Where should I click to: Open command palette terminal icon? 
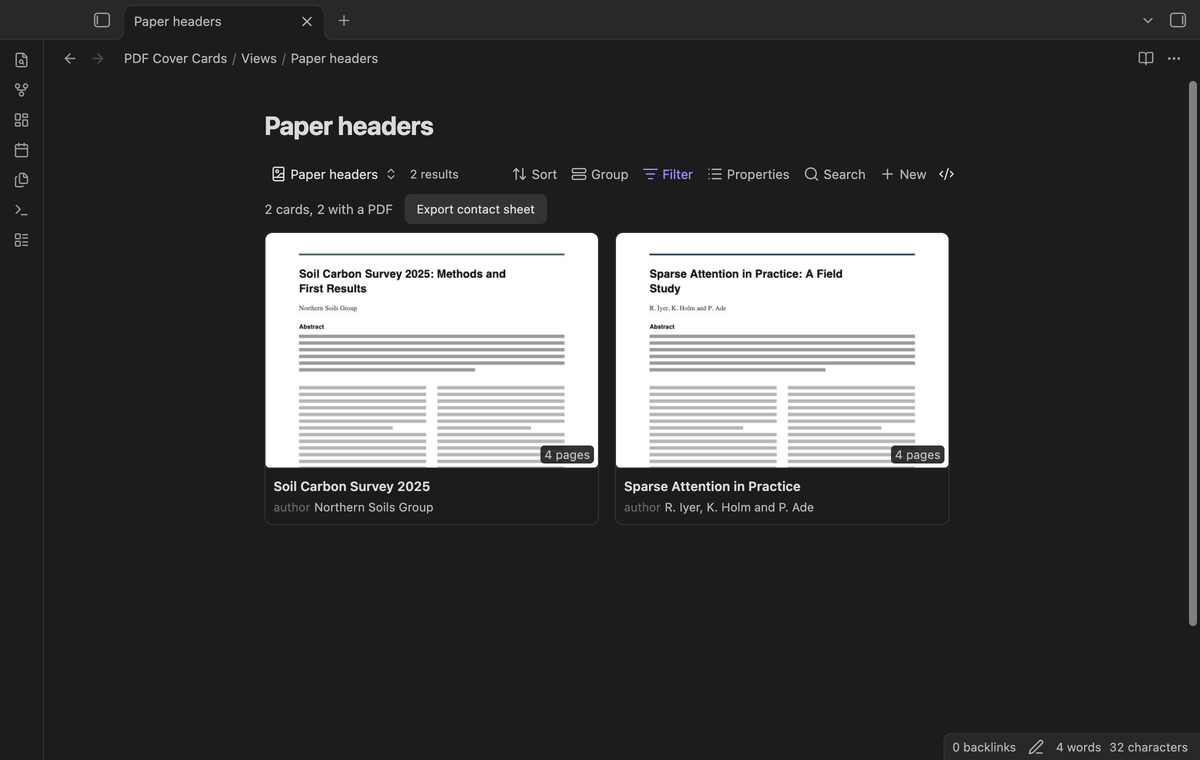point(21,210)
